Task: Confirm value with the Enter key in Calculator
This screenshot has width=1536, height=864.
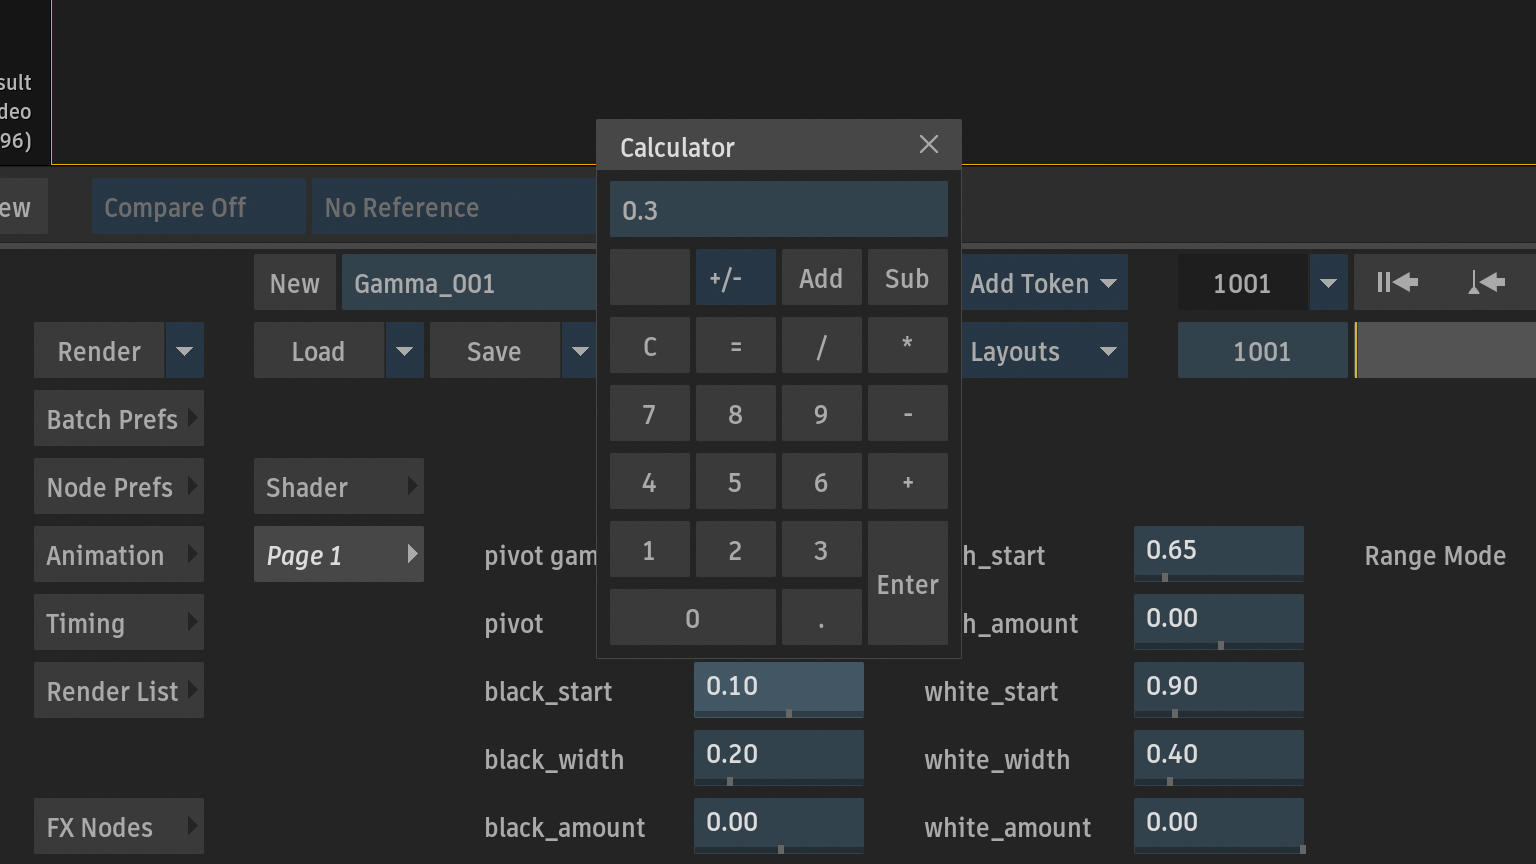Action: pos(908,583)
